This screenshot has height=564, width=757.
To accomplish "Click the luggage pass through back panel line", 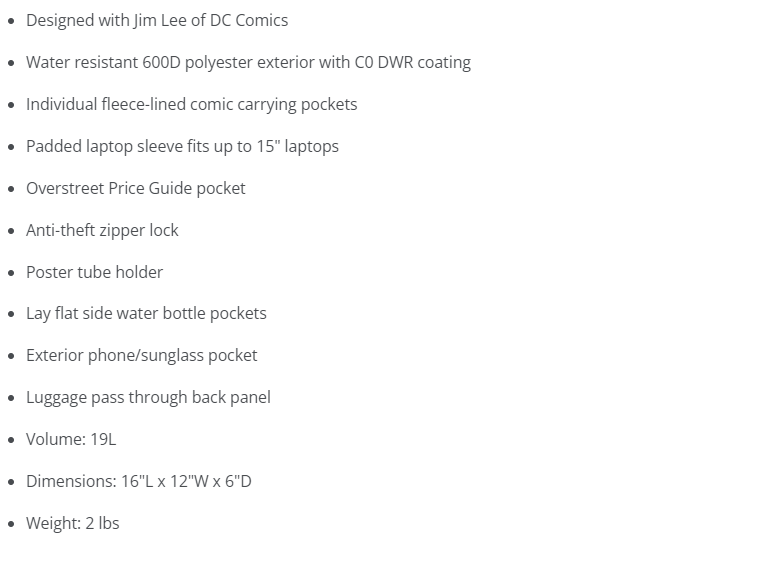I will coord(148,397).
